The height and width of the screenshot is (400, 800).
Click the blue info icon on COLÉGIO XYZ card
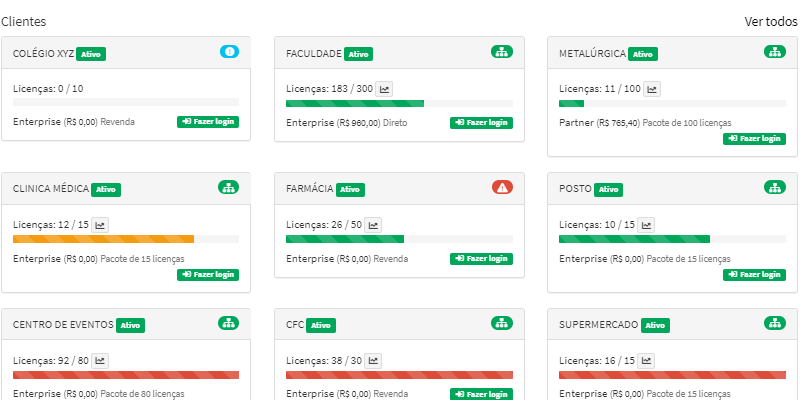point(229,52)
